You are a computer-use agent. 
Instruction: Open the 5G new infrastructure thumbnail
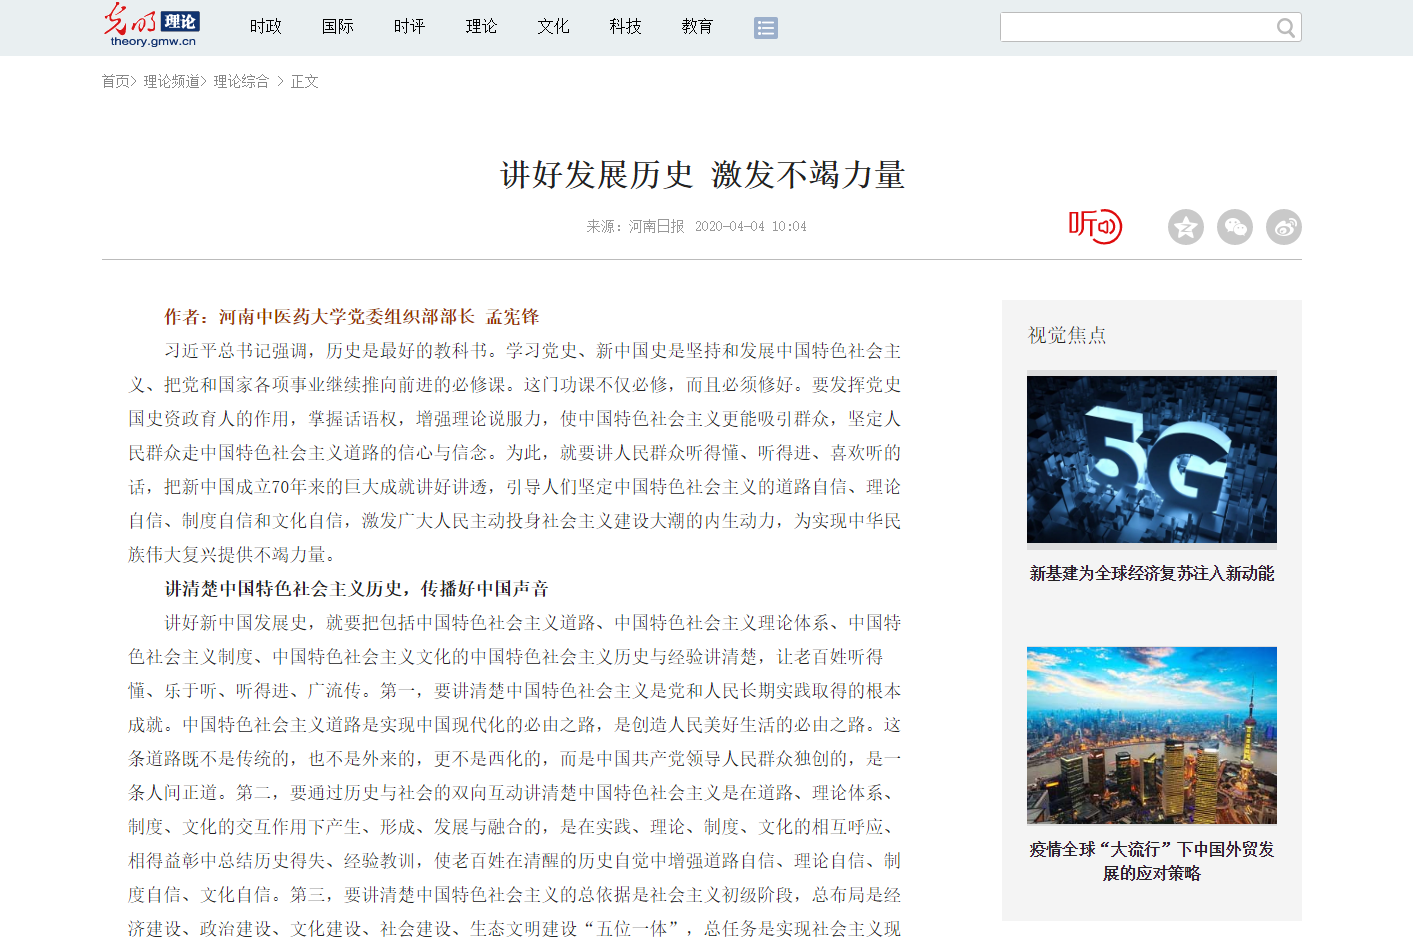1151,459
